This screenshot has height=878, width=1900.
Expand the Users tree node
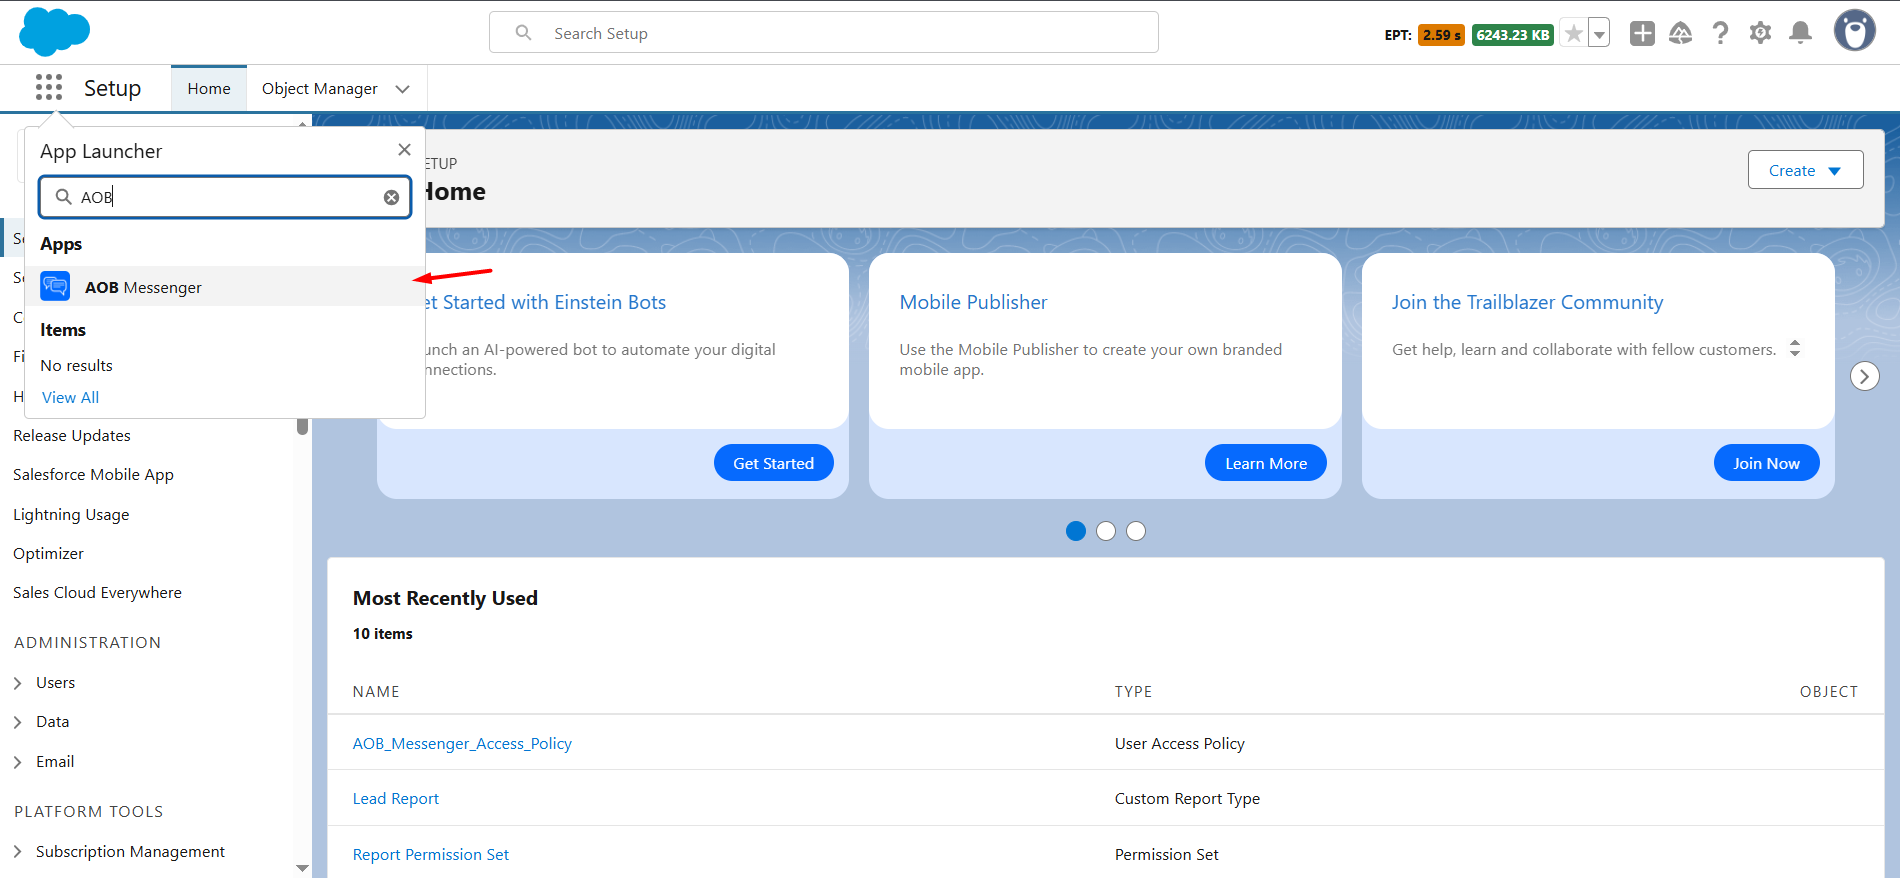(x=18, y=683)
